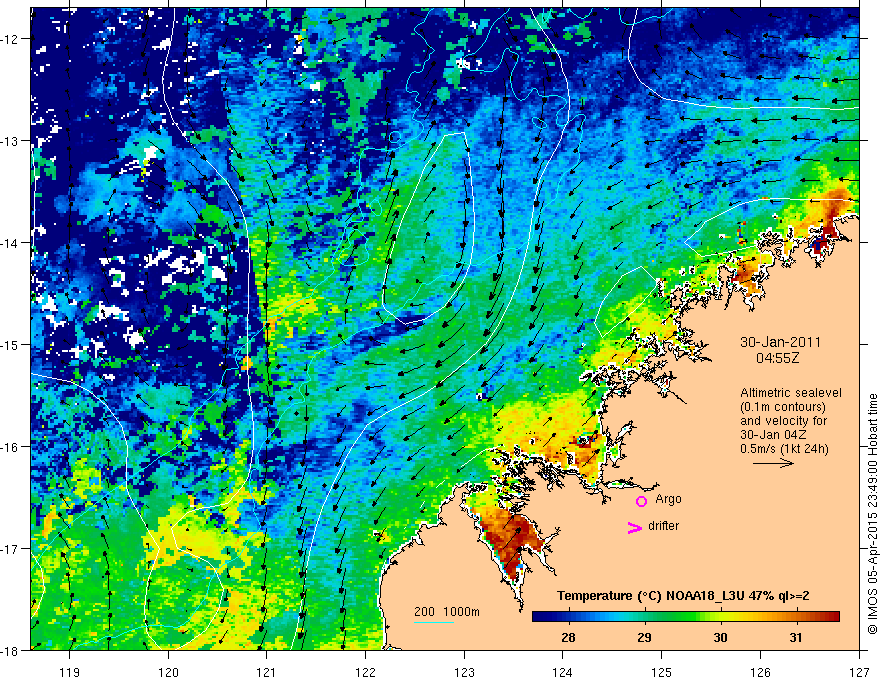The image size is (880, 680).
Task: Click the magenta Argo circle legend marker
Action: click(641, 501)
